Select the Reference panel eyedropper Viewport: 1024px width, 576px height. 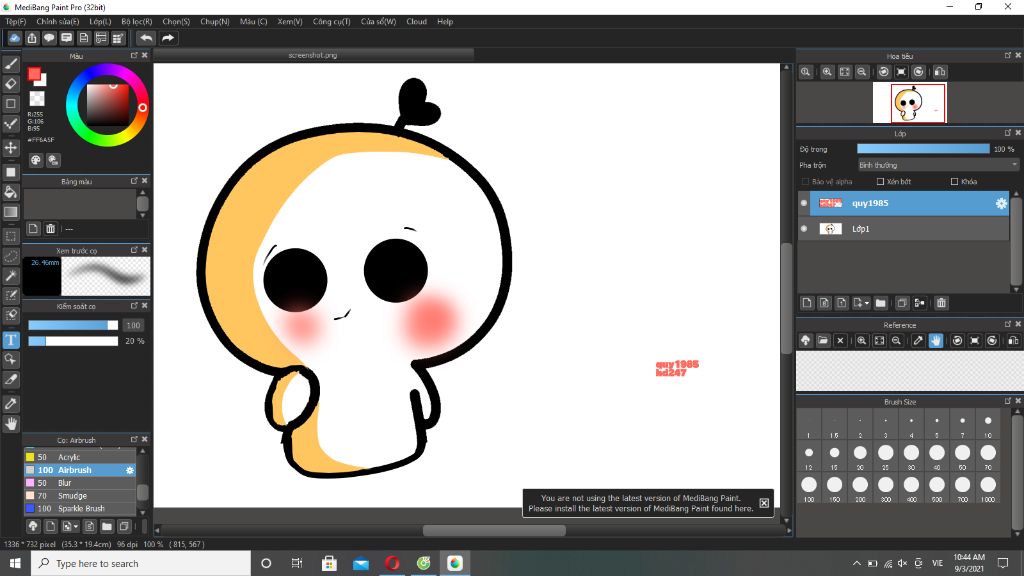tap(918, 340)
